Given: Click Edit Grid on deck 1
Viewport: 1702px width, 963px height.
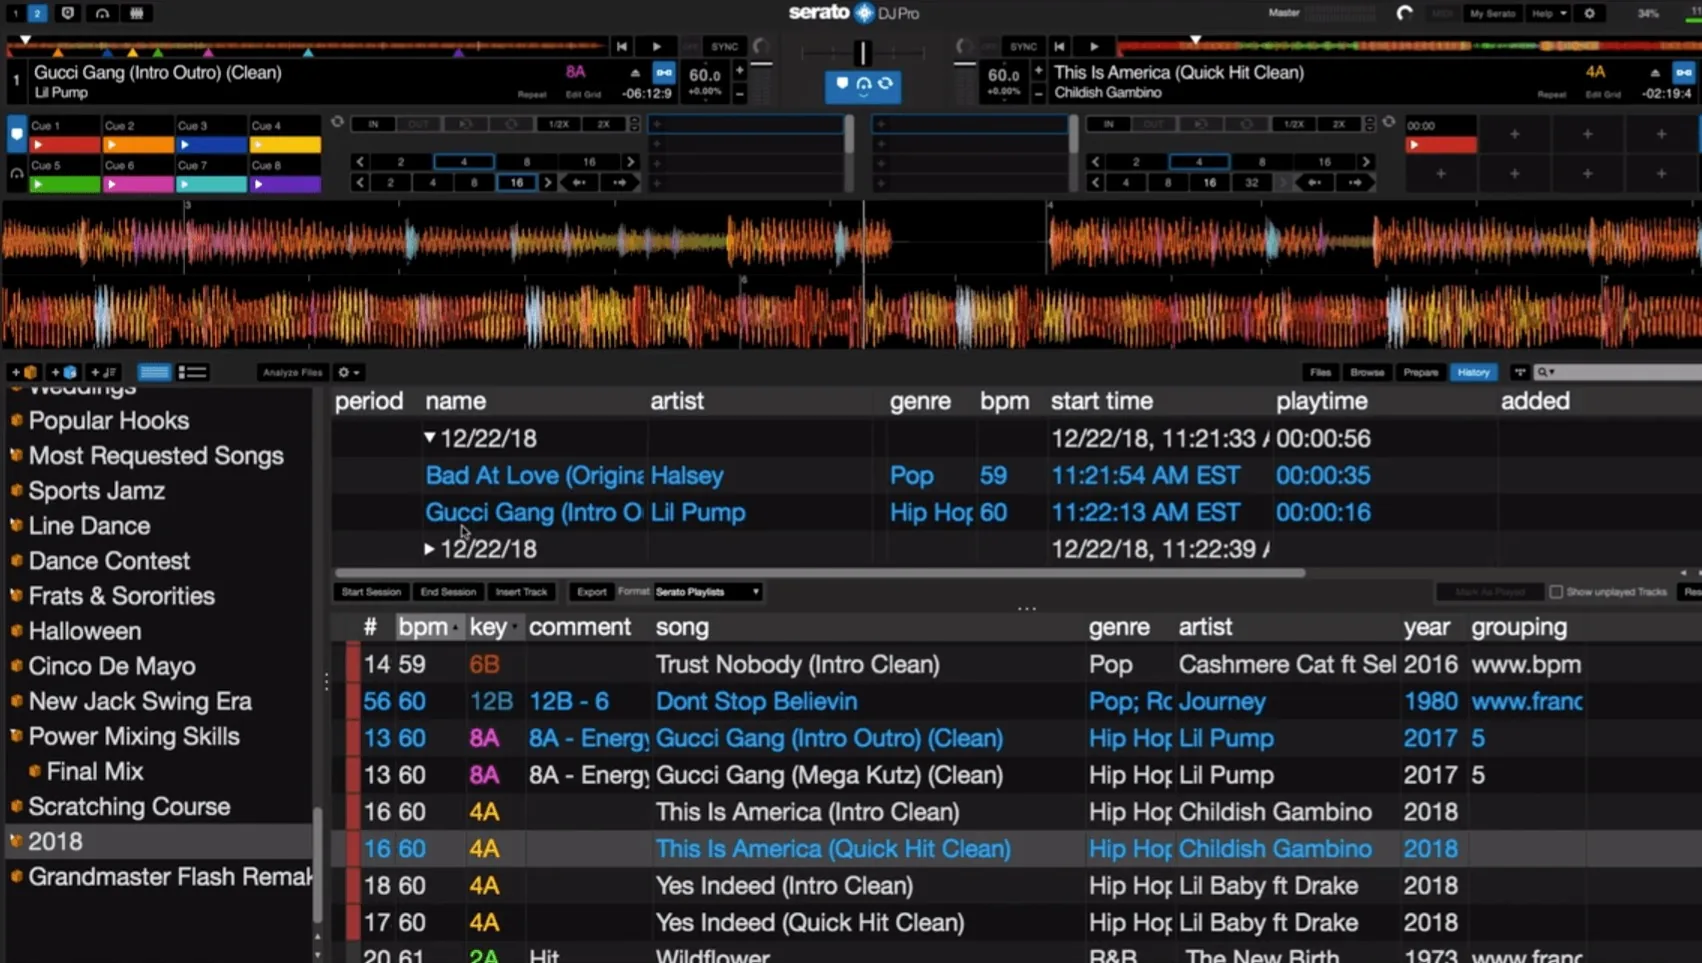Looking at the screenshot, I should tap(584, 94).
